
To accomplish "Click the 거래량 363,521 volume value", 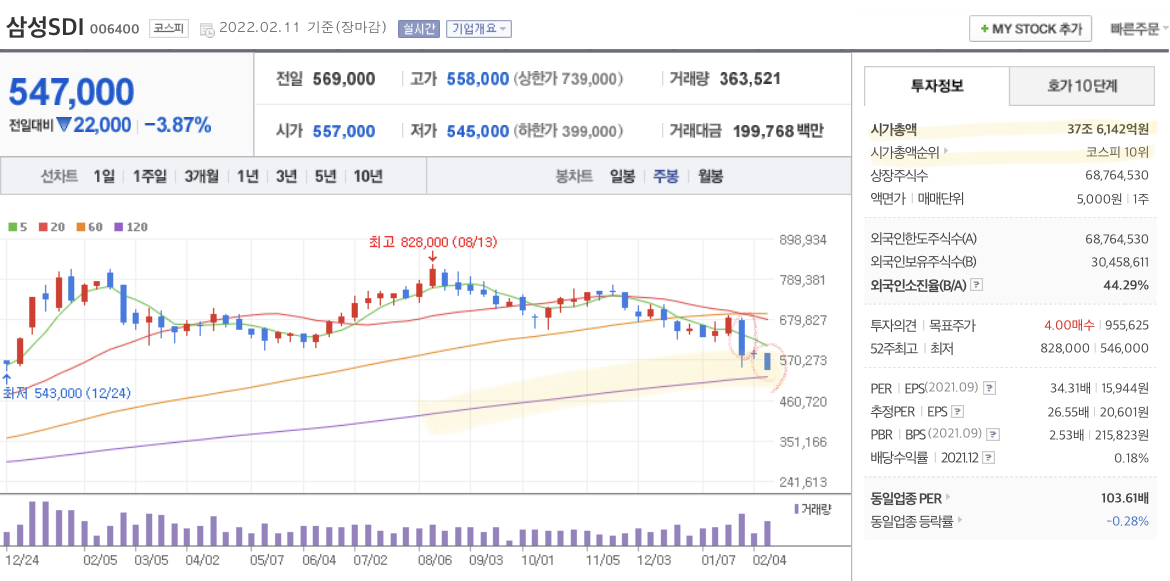I will 749,78.
